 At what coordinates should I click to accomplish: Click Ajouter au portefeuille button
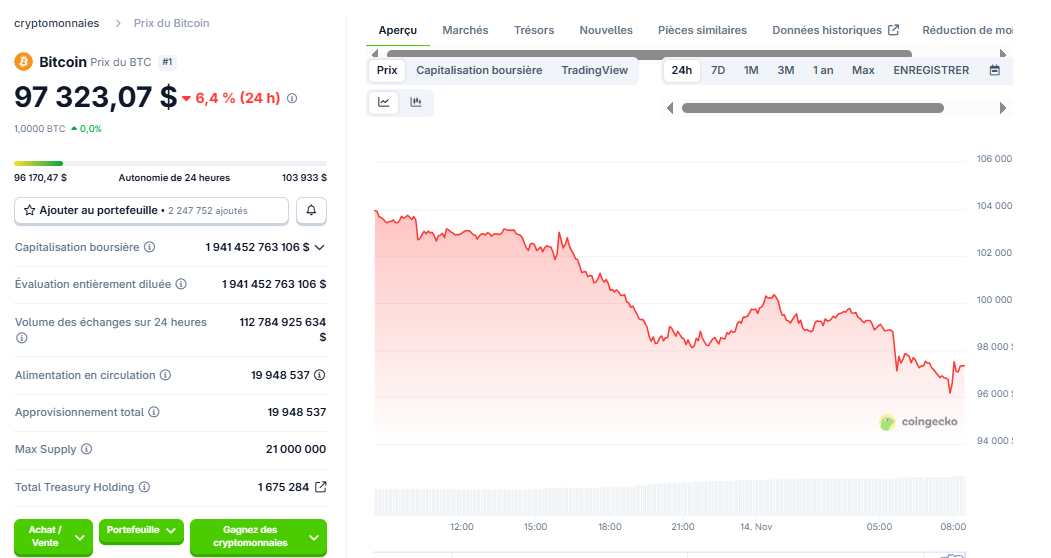(151, 211)
